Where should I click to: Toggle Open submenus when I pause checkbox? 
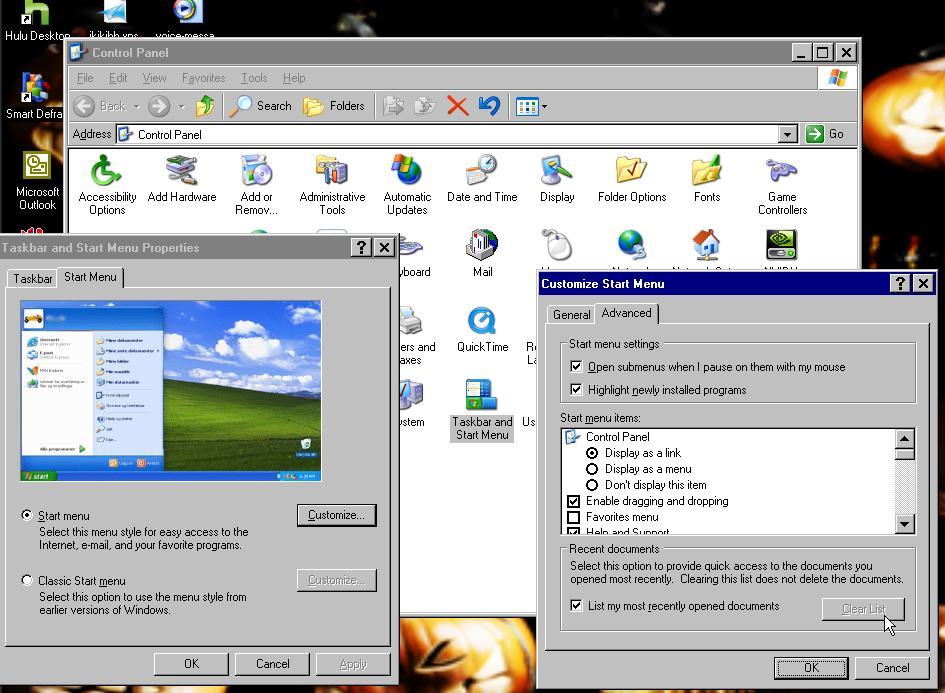click(576, 366)
